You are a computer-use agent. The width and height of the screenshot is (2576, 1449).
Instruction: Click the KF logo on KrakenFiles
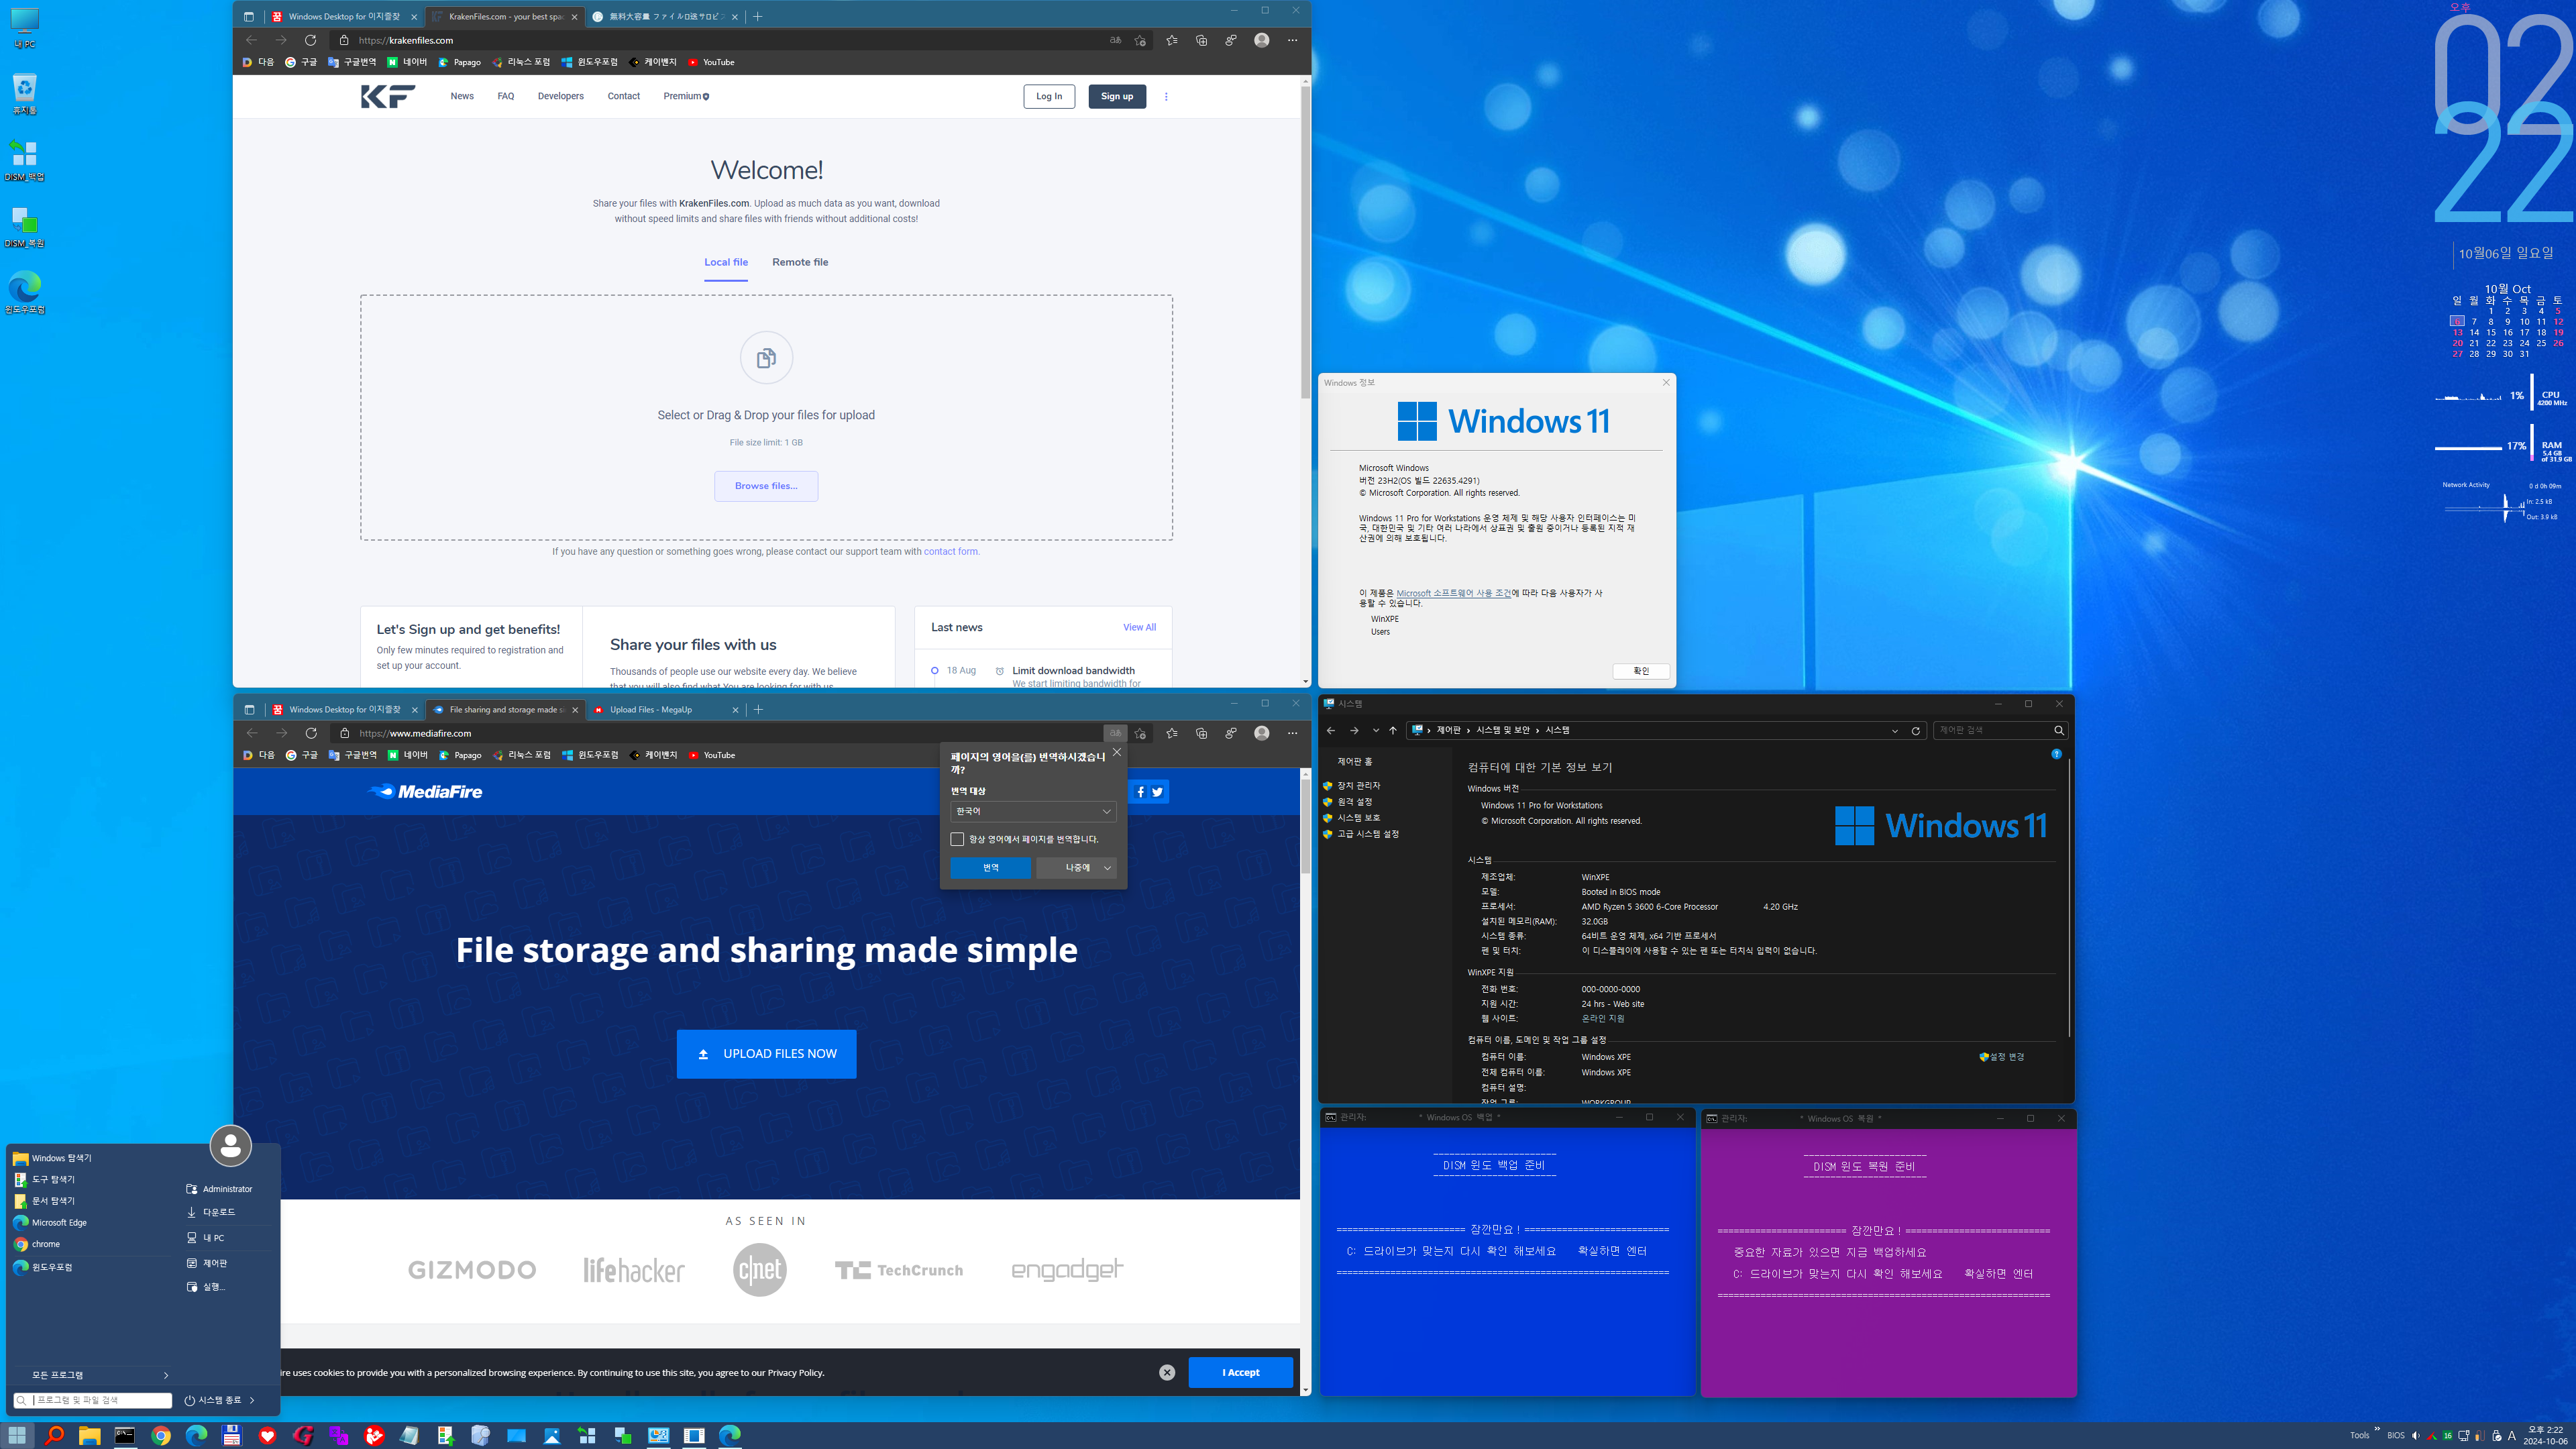point(388,96)
